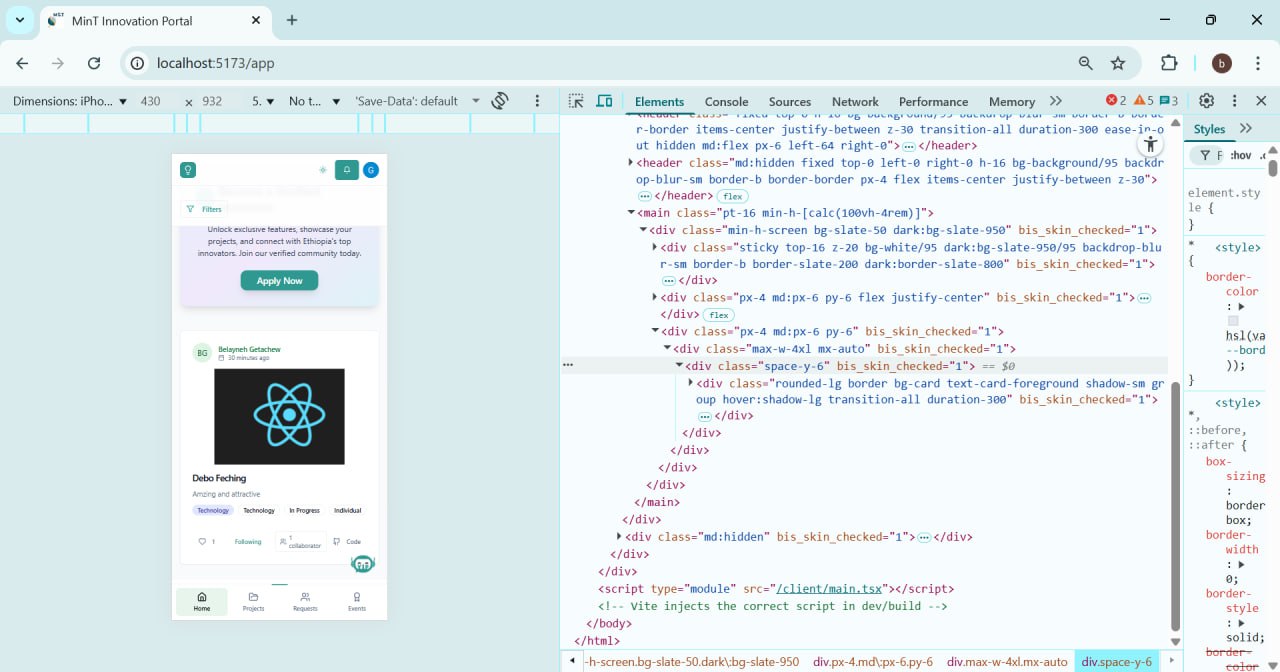Activate the inspect element picker in DevTools
Screen dimensions: 1280x672
[x=575, y=100]
